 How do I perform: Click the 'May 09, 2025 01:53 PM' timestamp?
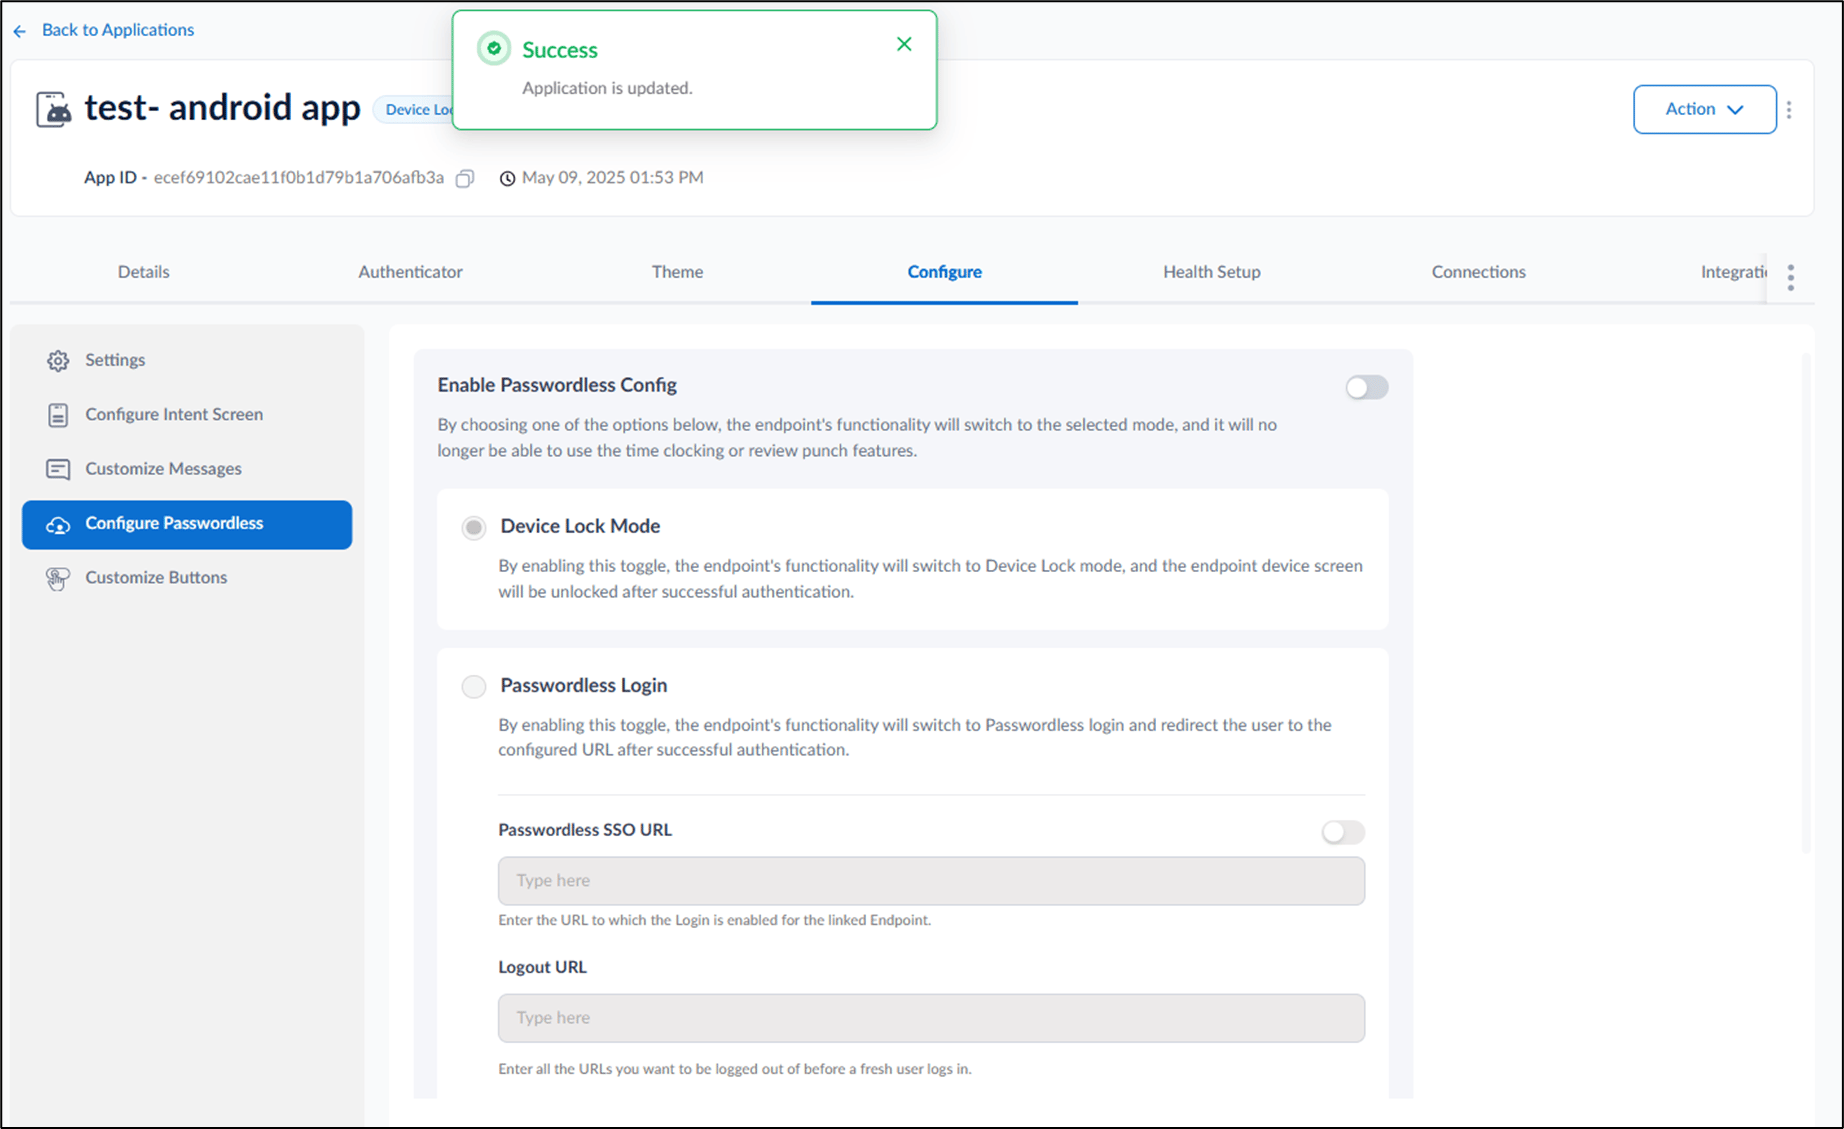tap(612, 178)
